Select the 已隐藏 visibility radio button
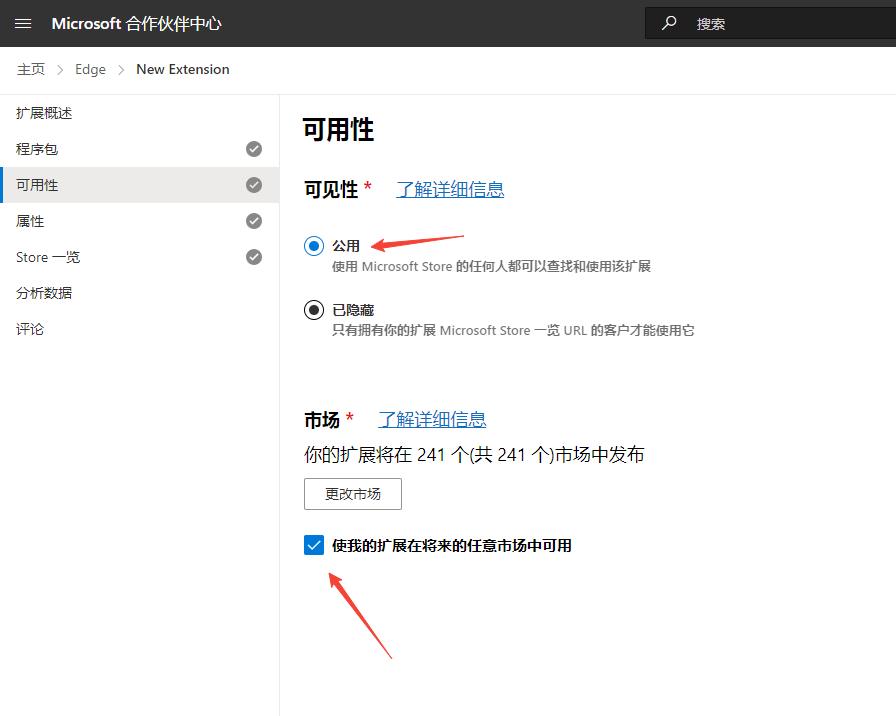 tap(314, 310)
